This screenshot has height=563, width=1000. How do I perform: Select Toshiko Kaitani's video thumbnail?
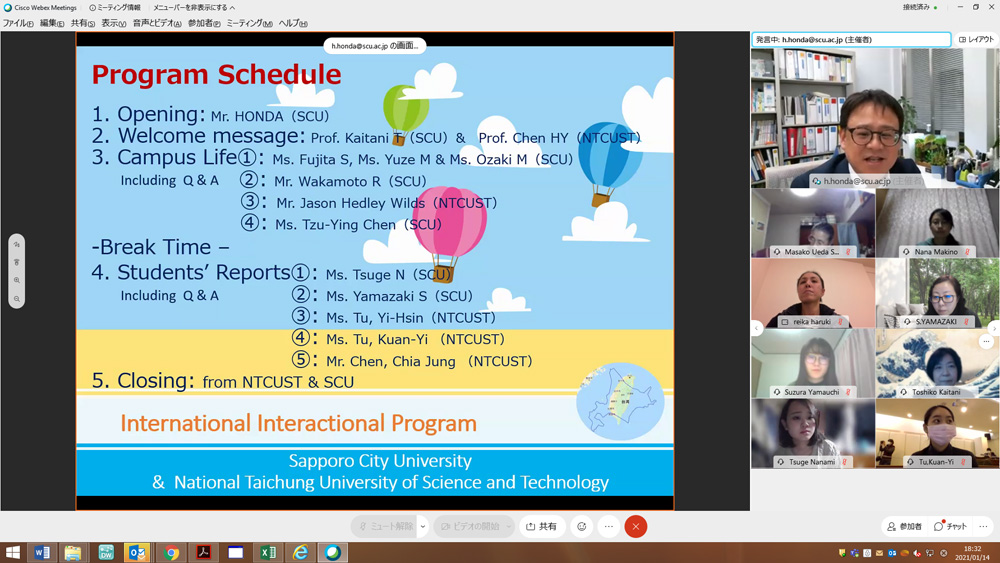[938, 363]
